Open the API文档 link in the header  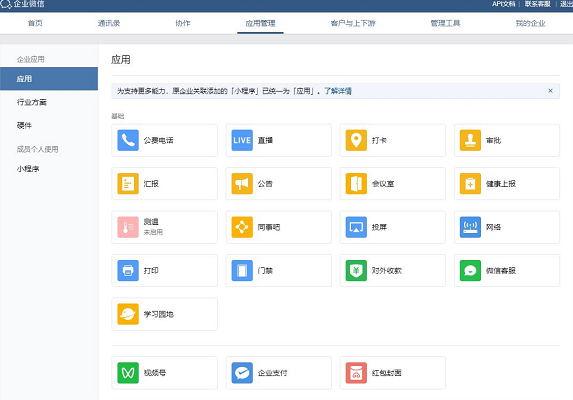[503, 4]
